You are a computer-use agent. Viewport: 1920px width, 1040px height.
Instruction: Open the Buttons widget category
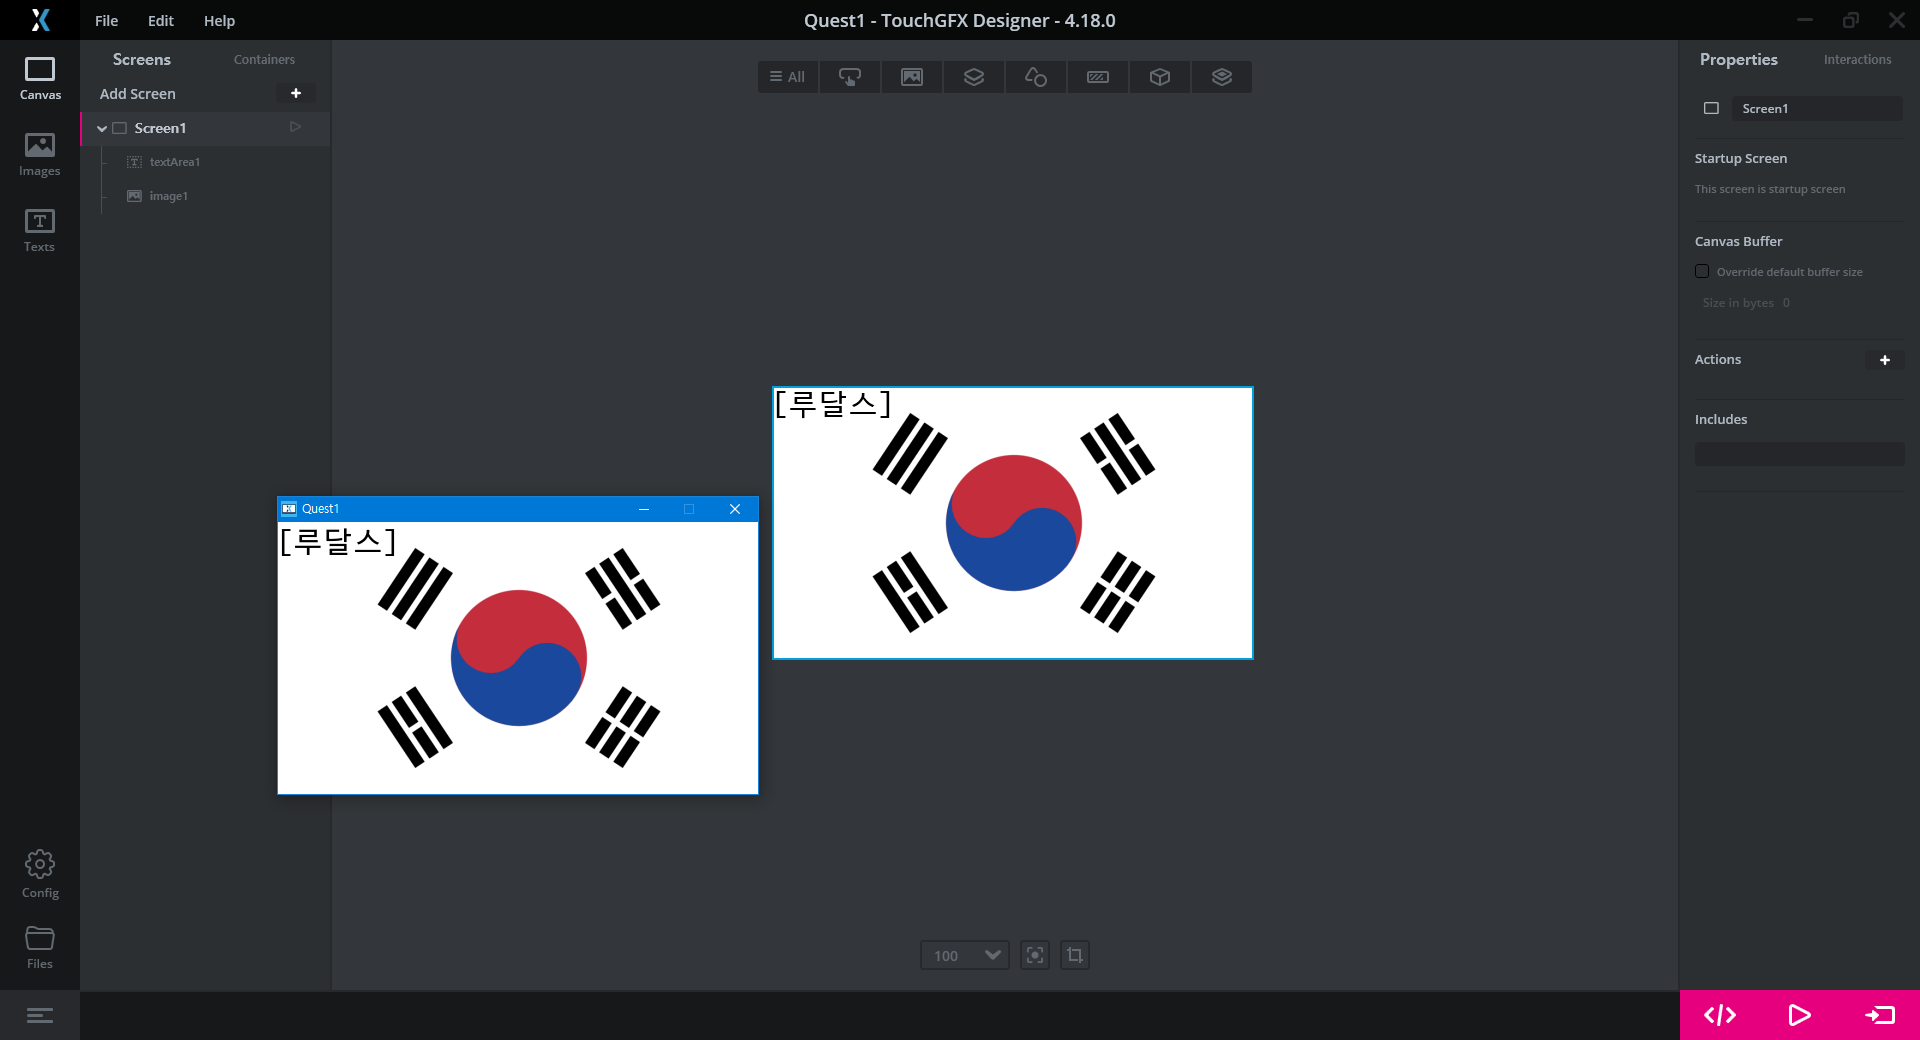tap(850, 77)
